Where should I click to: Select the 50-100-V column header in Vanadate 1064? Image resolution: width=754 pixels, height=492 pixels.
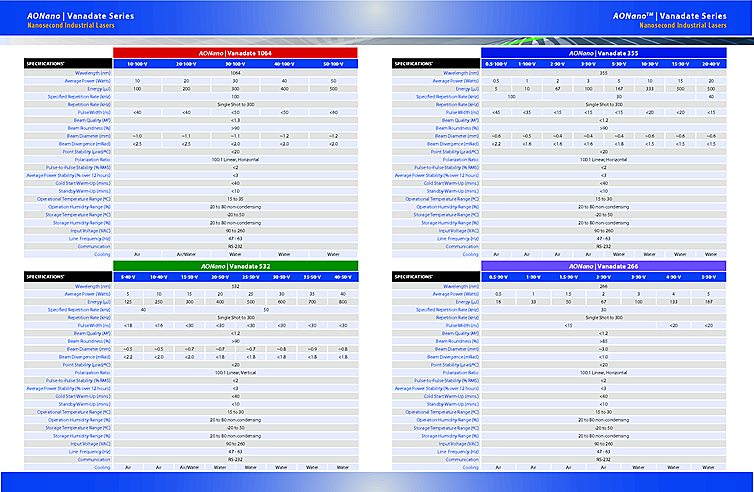coord(333,63)
